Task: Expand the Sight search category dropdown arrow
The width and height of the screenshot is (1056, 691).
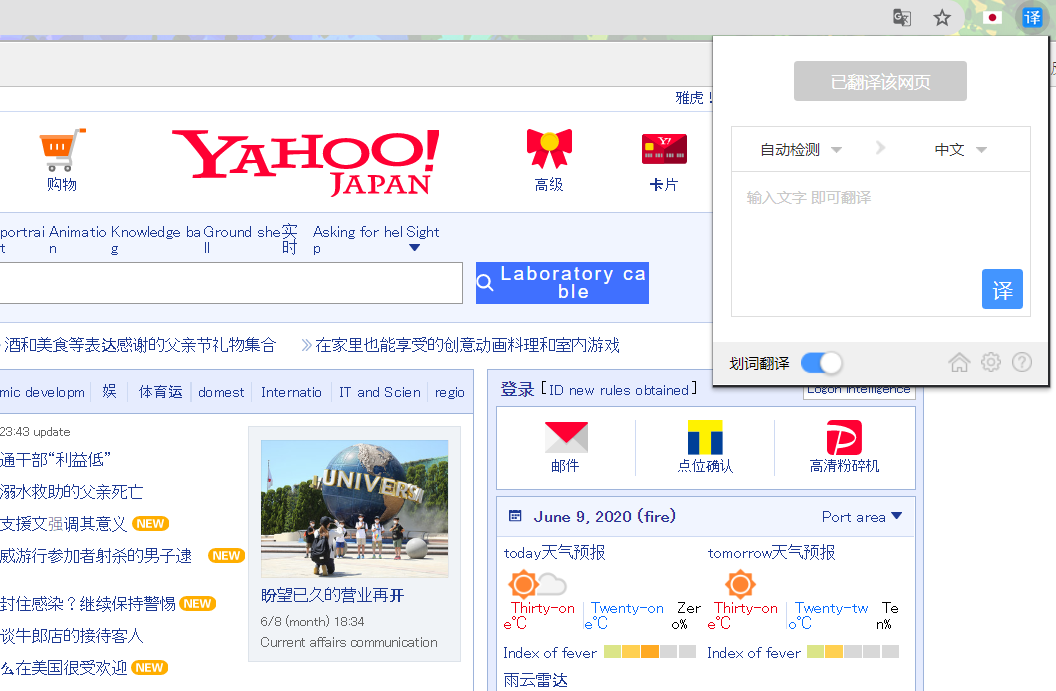Action: pyautogui.click(x=415, y=248)
